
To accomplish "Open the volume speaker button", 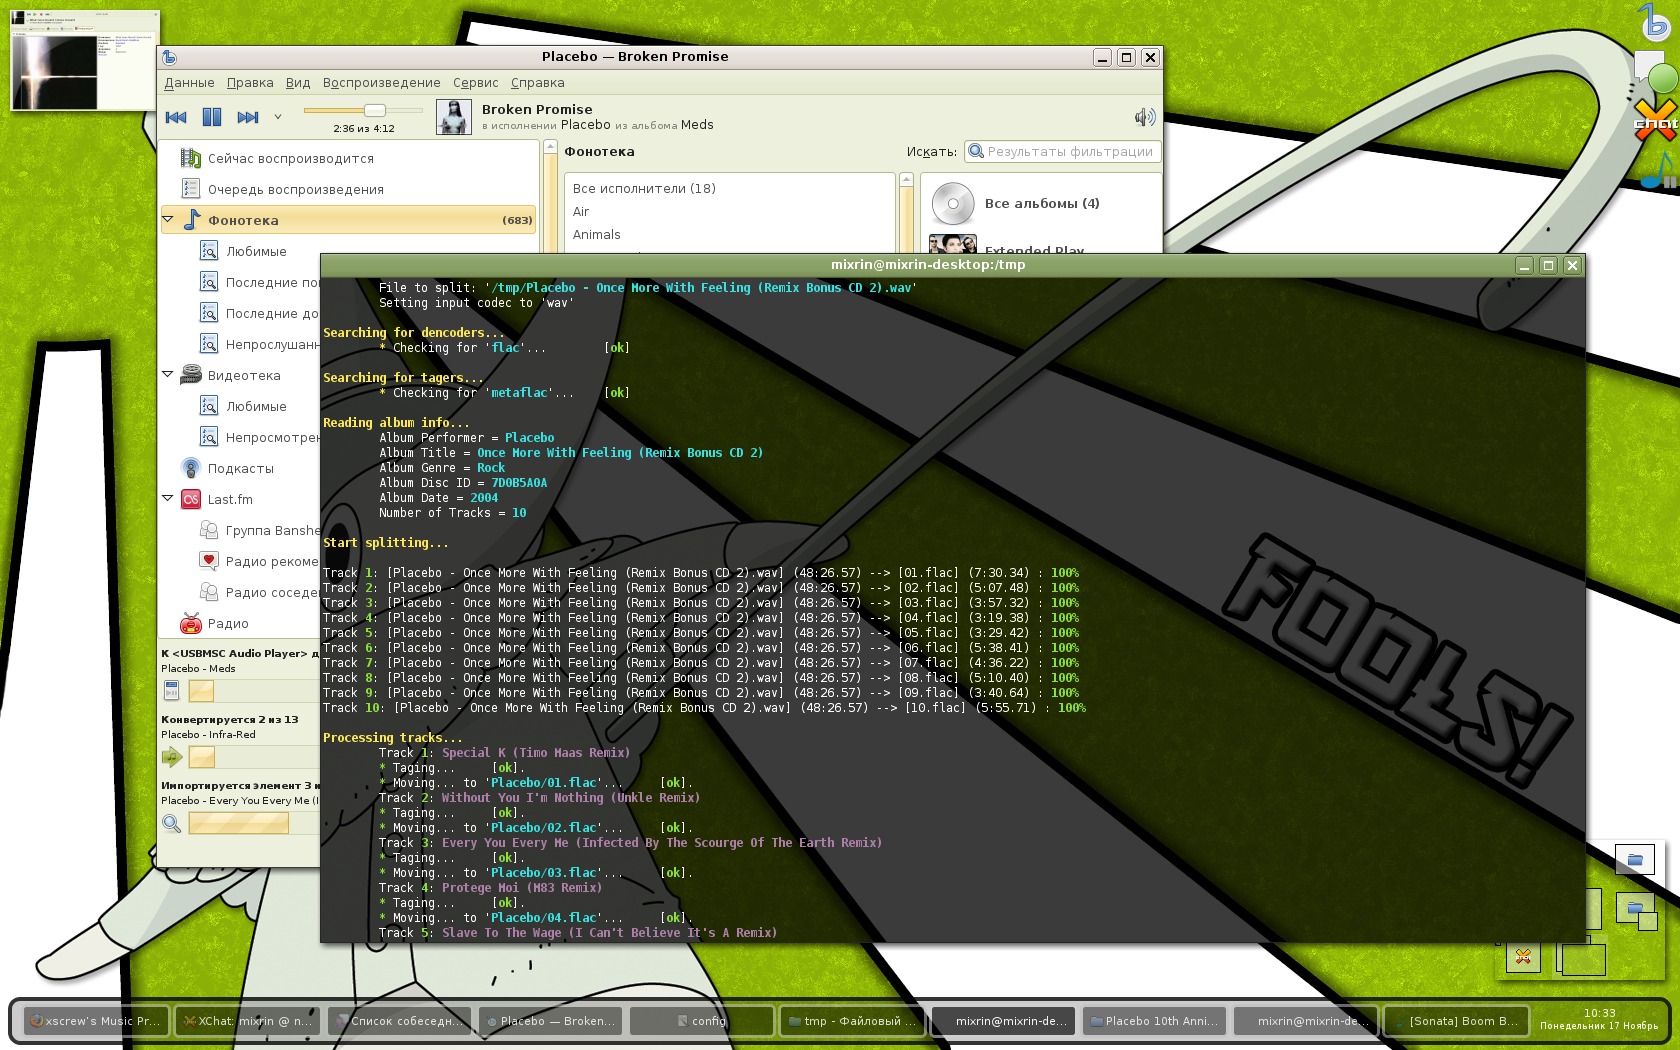I will point(1145,117).
